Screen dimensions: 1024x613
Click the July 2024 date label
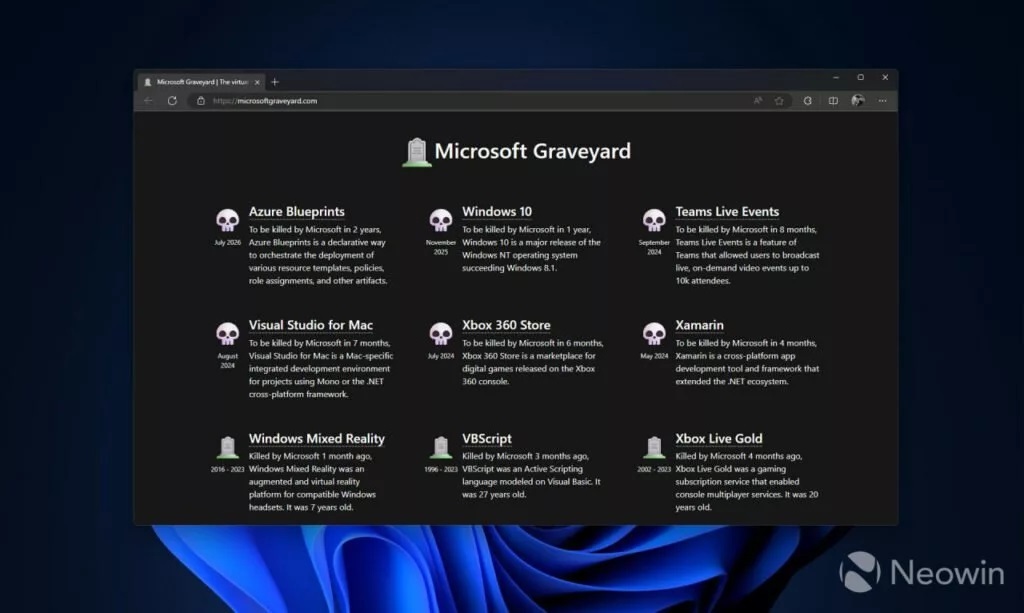tap(441, 356)
